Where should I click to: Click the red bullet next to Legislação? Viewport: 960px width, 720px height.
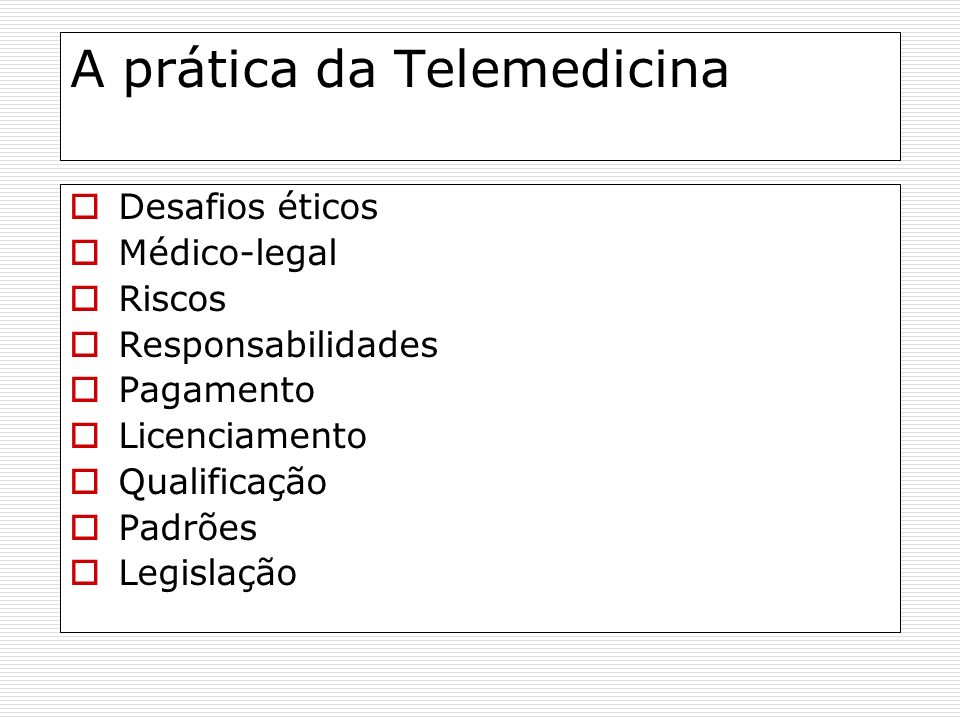coord(84,573)
